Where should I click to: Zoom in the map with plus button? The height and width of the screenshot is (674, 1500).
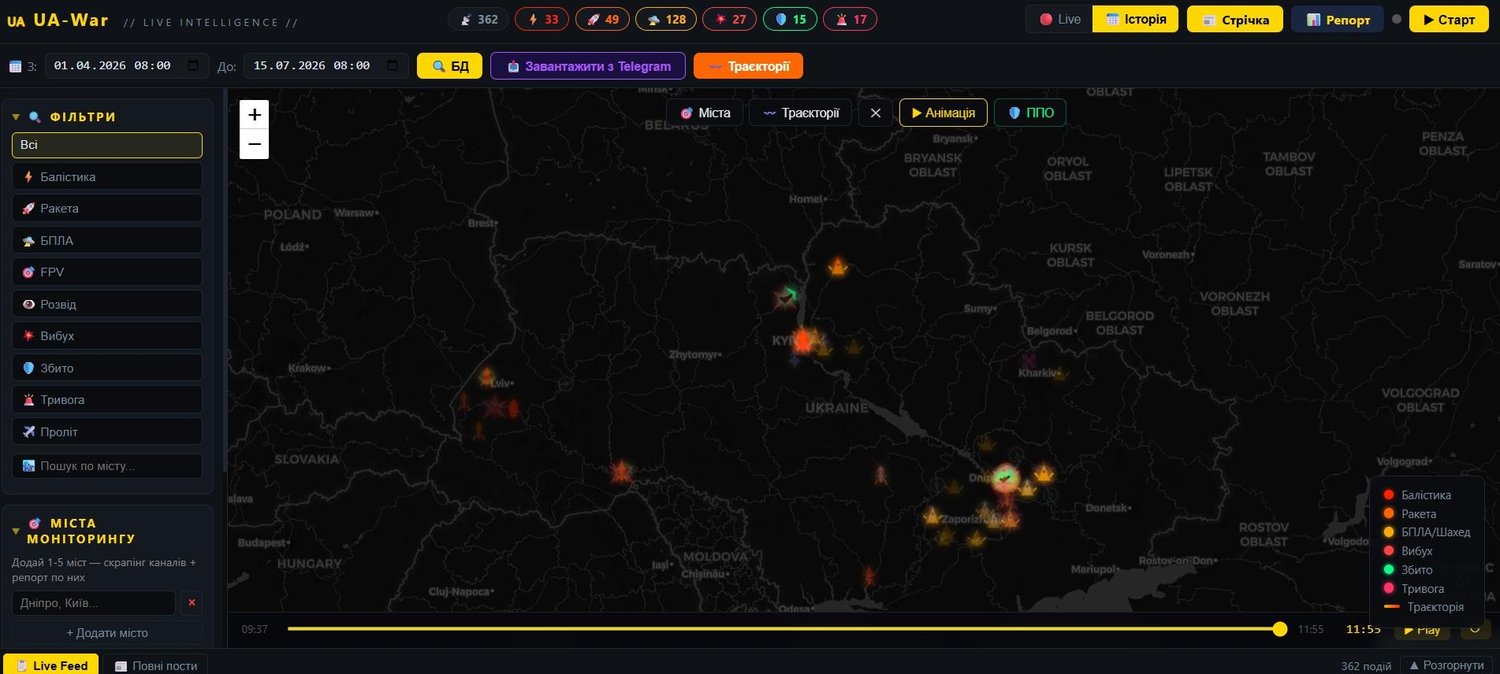pyautogui.click(x=254, y=115)
